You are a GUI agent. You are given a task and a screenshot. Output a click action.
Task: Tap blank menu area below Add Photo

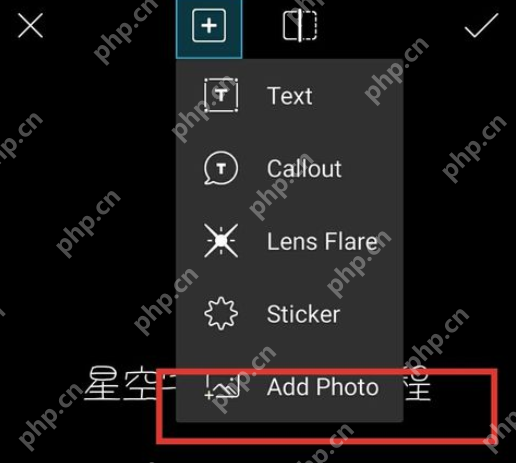(289, 413)
